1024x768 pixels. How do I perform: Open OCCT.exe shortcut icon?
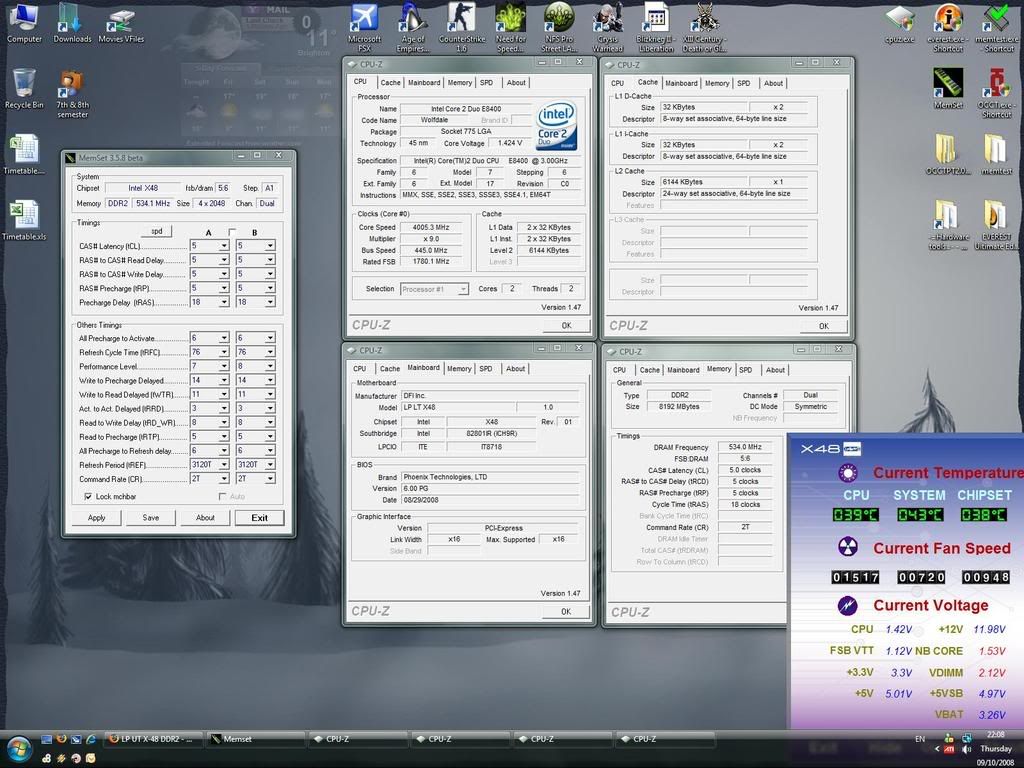point(997,93)
